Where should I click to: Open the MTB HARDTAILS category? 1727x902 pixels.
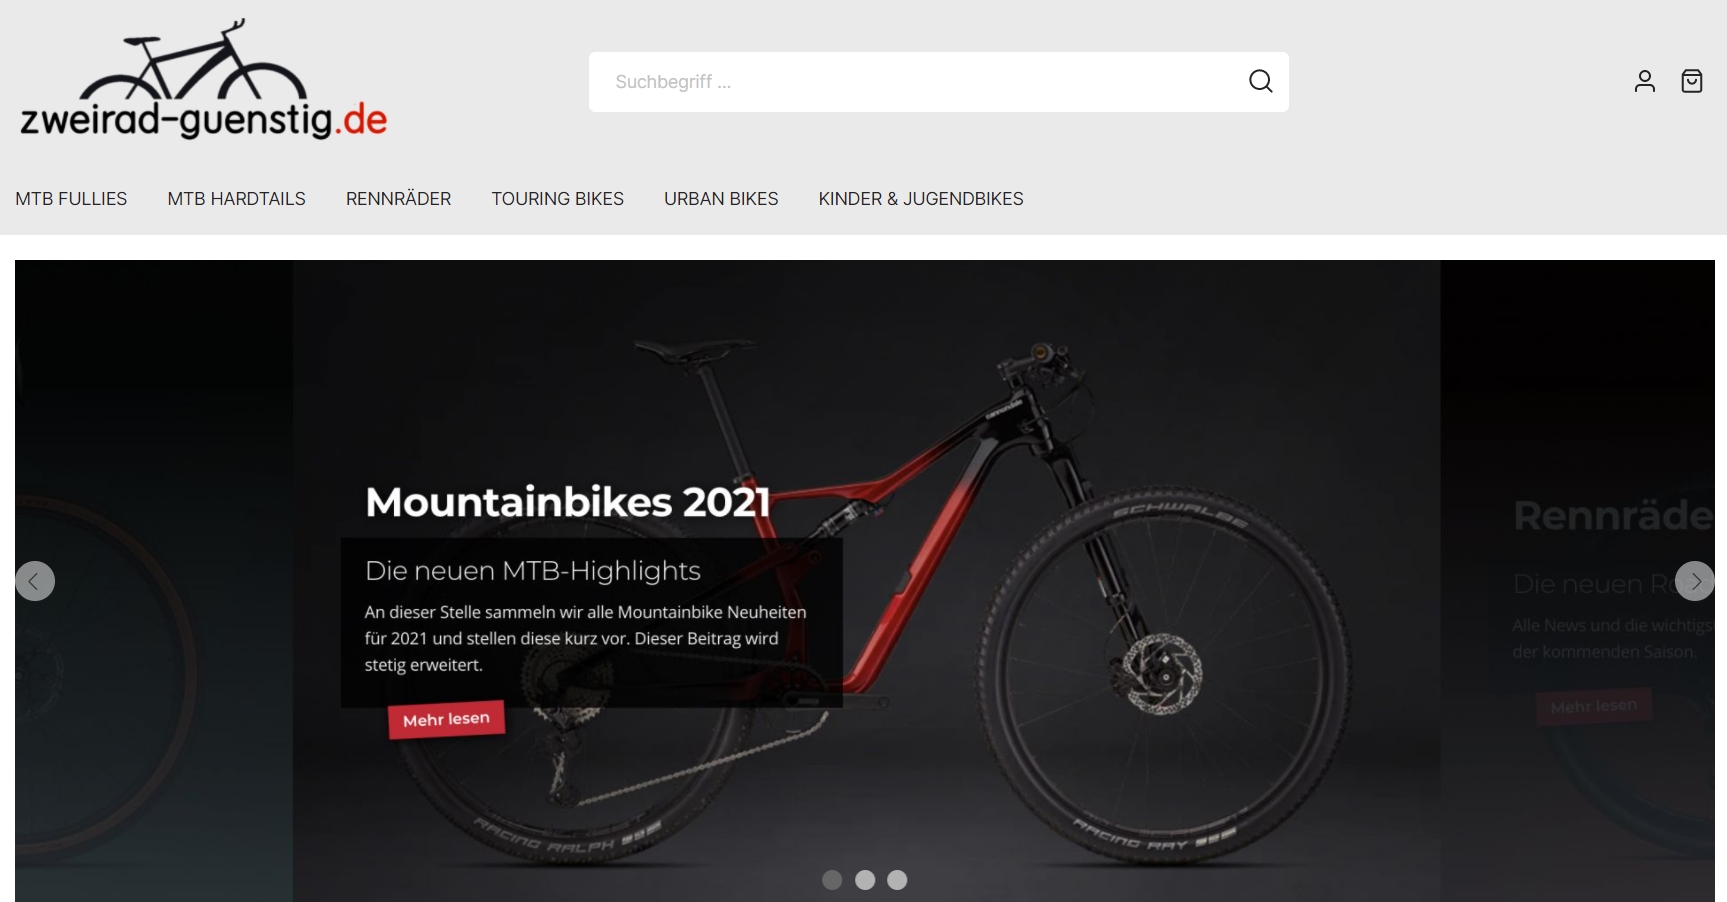point(237,199)
